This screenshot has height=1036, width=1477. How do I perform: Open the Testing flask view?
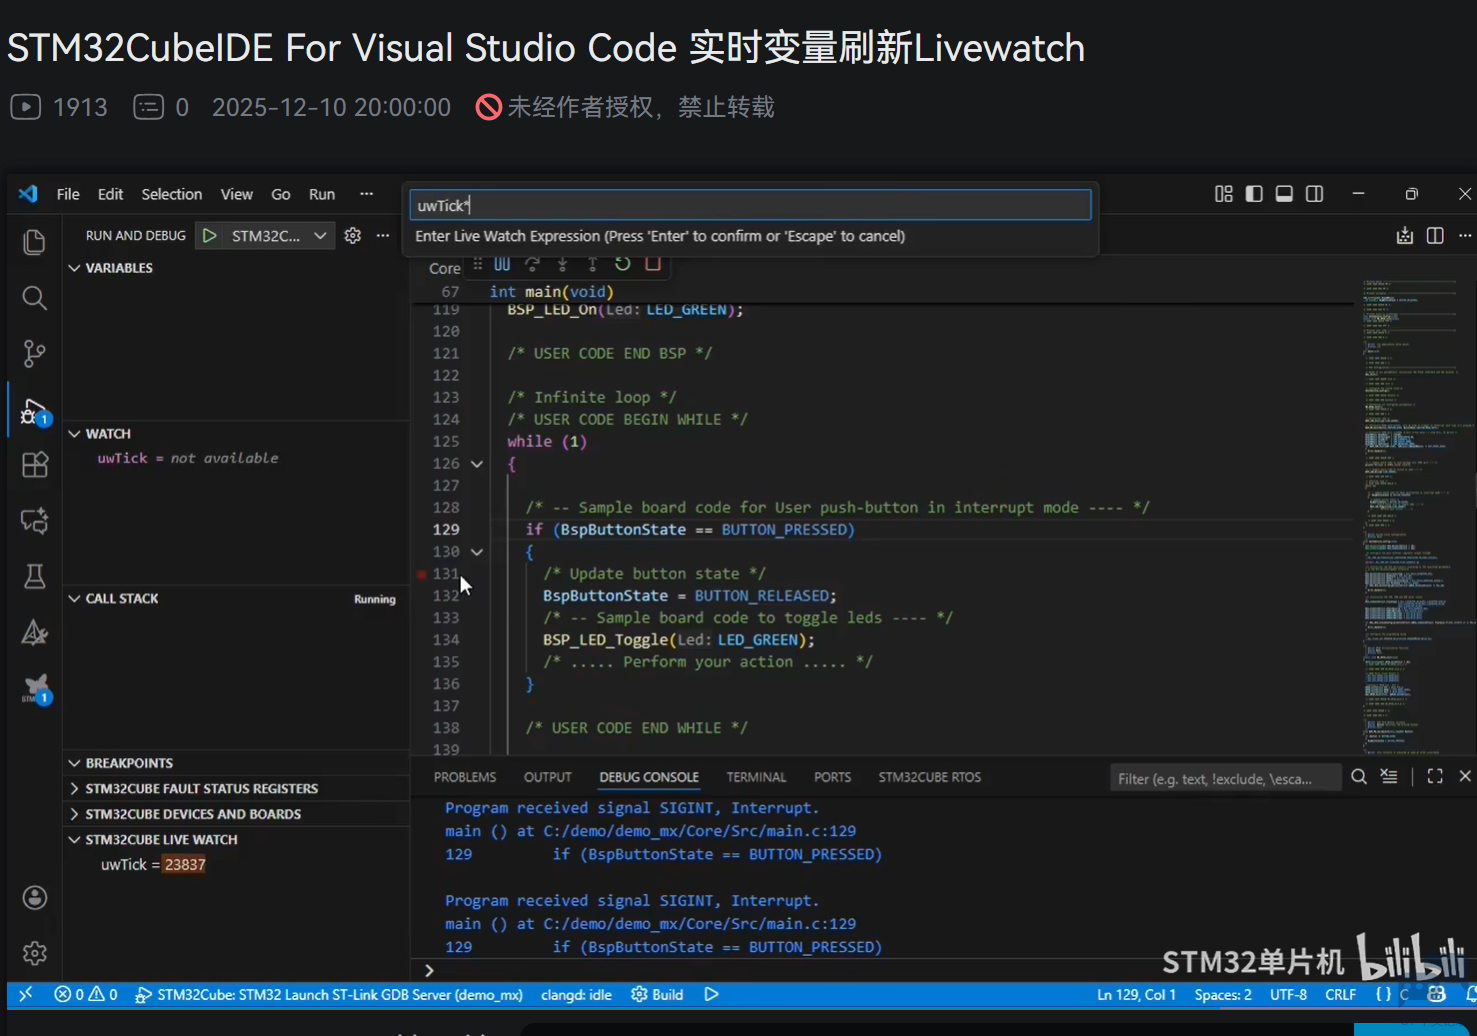34,576
